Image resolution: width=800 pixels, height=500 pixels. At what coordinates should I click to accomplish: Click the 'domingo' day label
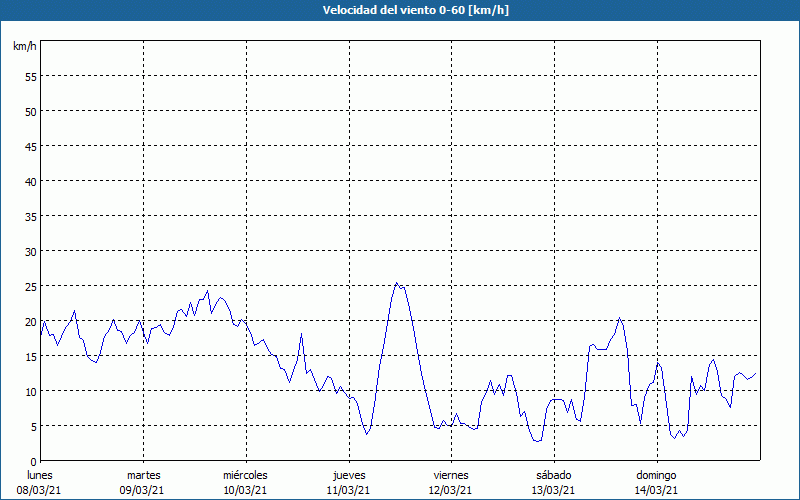pos(656,475)
